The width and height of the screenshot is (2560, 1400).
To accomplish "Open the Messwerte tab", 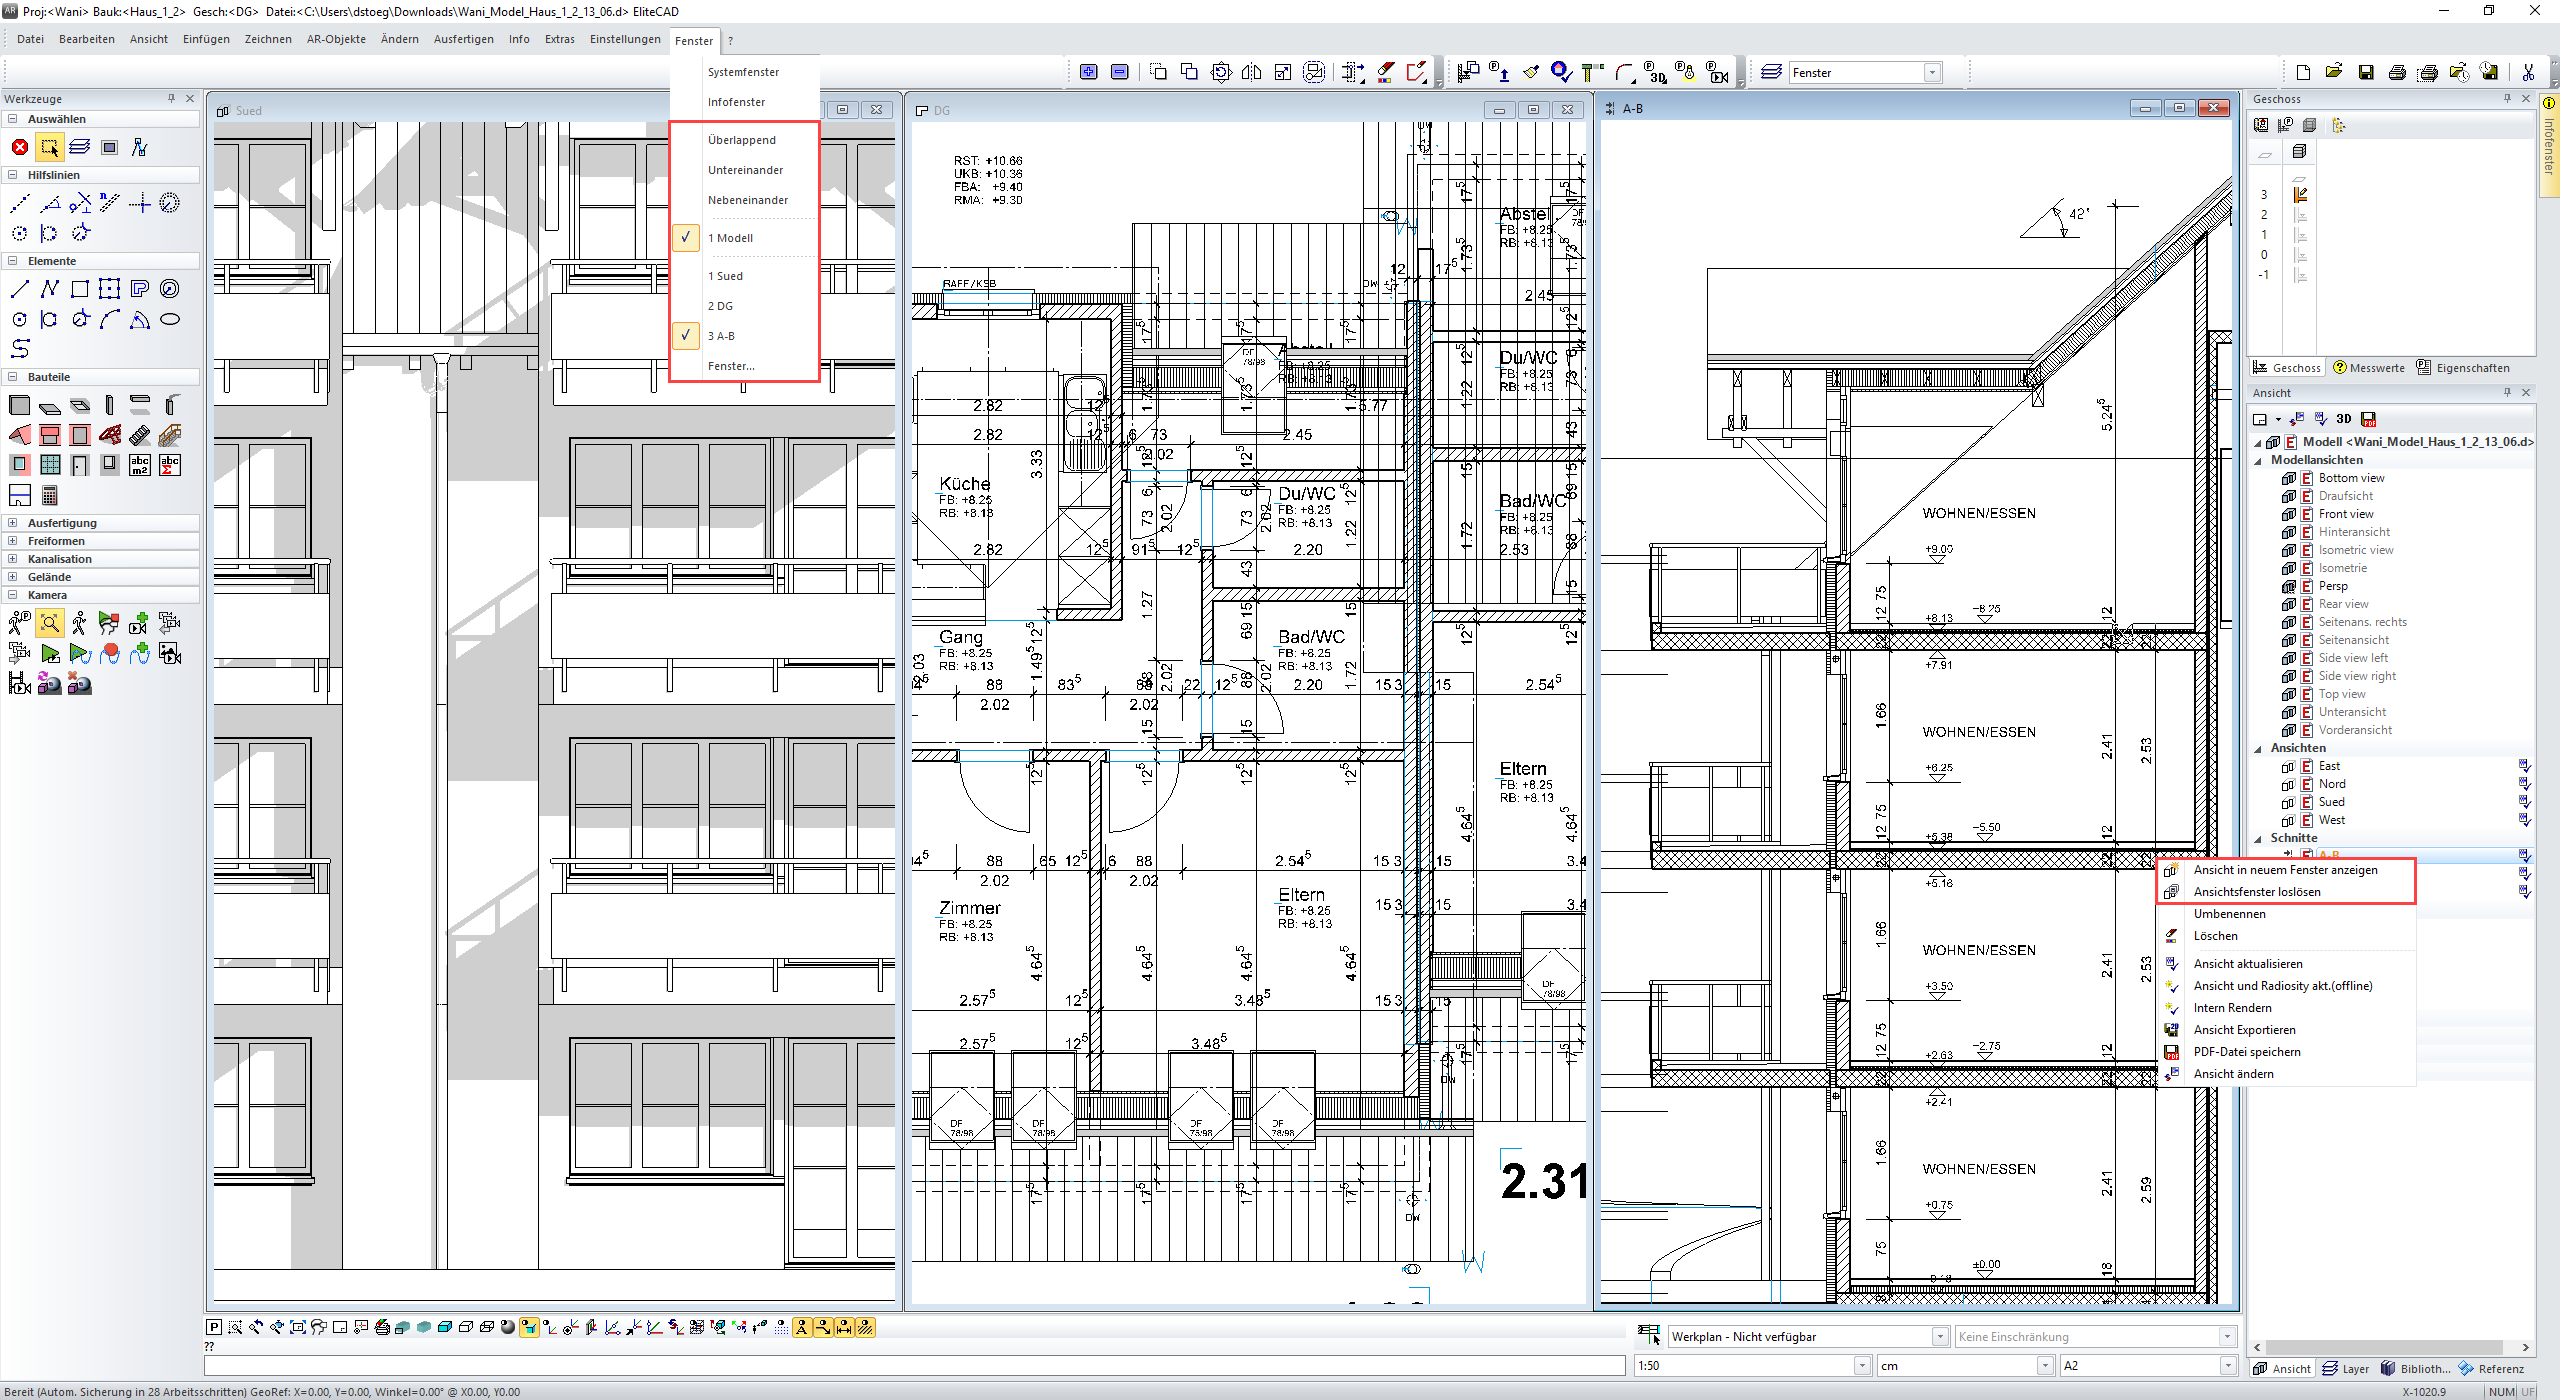I will 2369,368.
